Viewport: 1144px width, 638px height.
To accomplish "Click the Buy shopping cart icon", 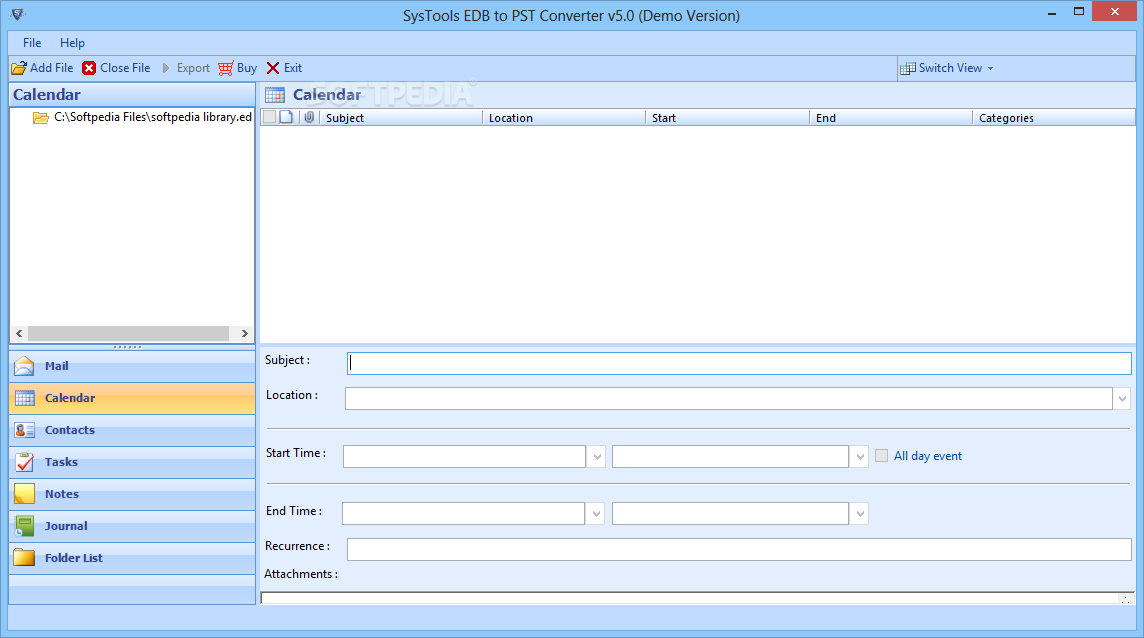I will point(225,68).
